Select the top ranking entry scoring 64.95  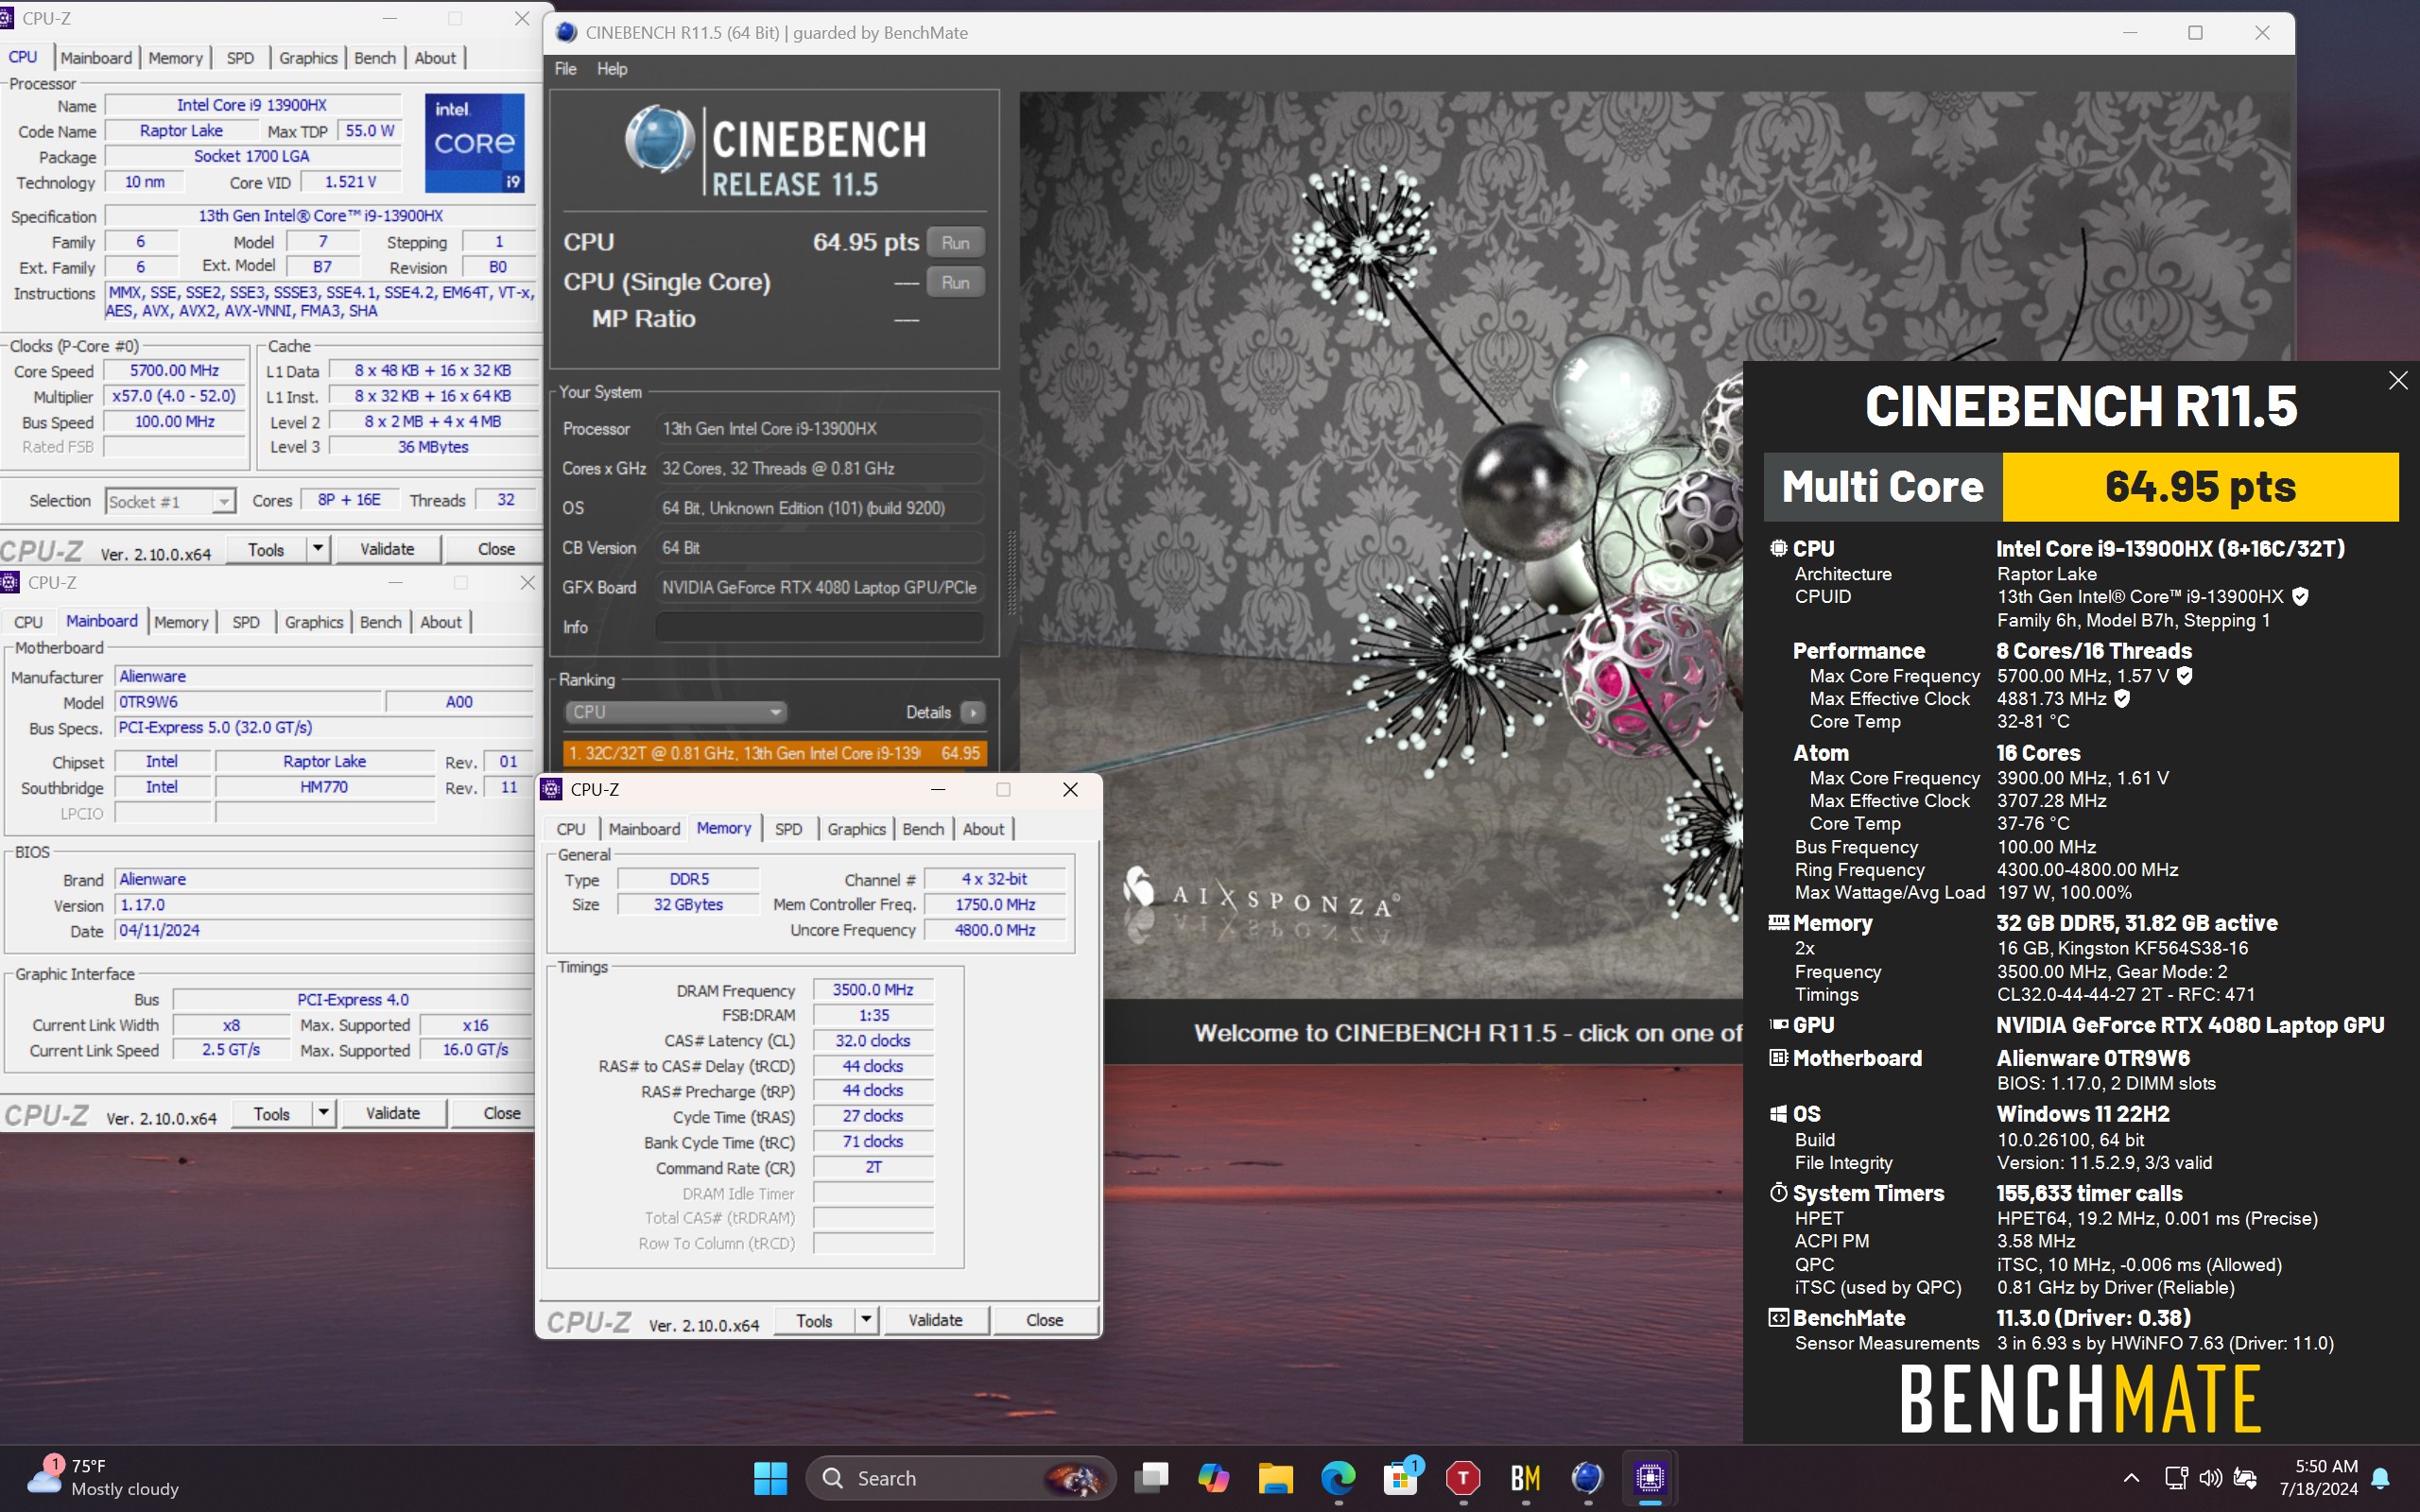point(775,753)
